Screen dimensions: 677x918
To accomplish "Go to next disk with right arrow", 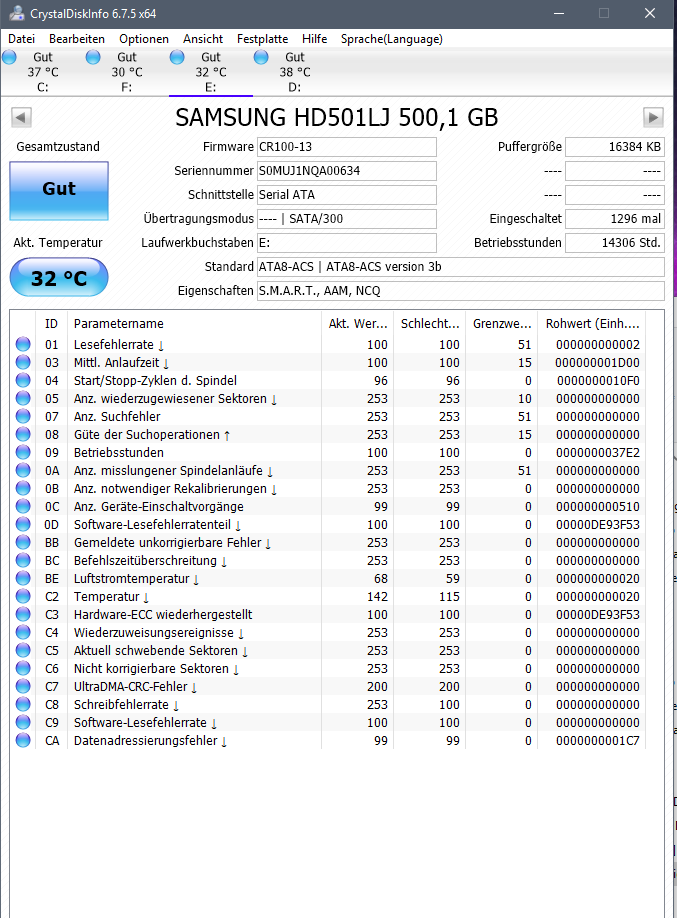I will 654,117.
